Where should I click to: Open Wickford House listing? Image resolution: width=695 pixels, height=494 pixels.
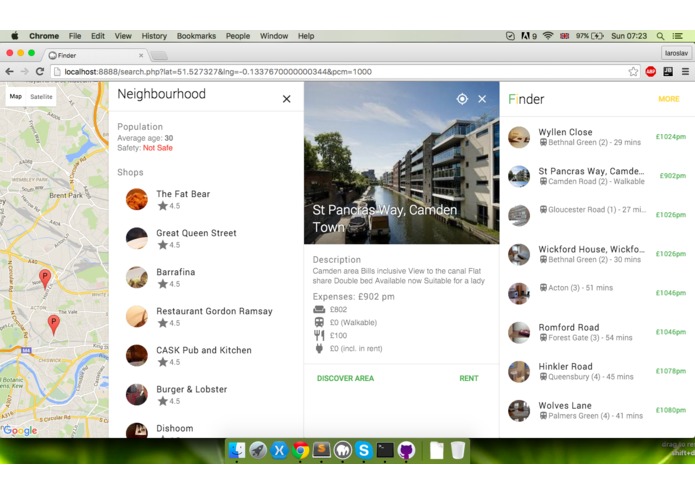[597, 254]
